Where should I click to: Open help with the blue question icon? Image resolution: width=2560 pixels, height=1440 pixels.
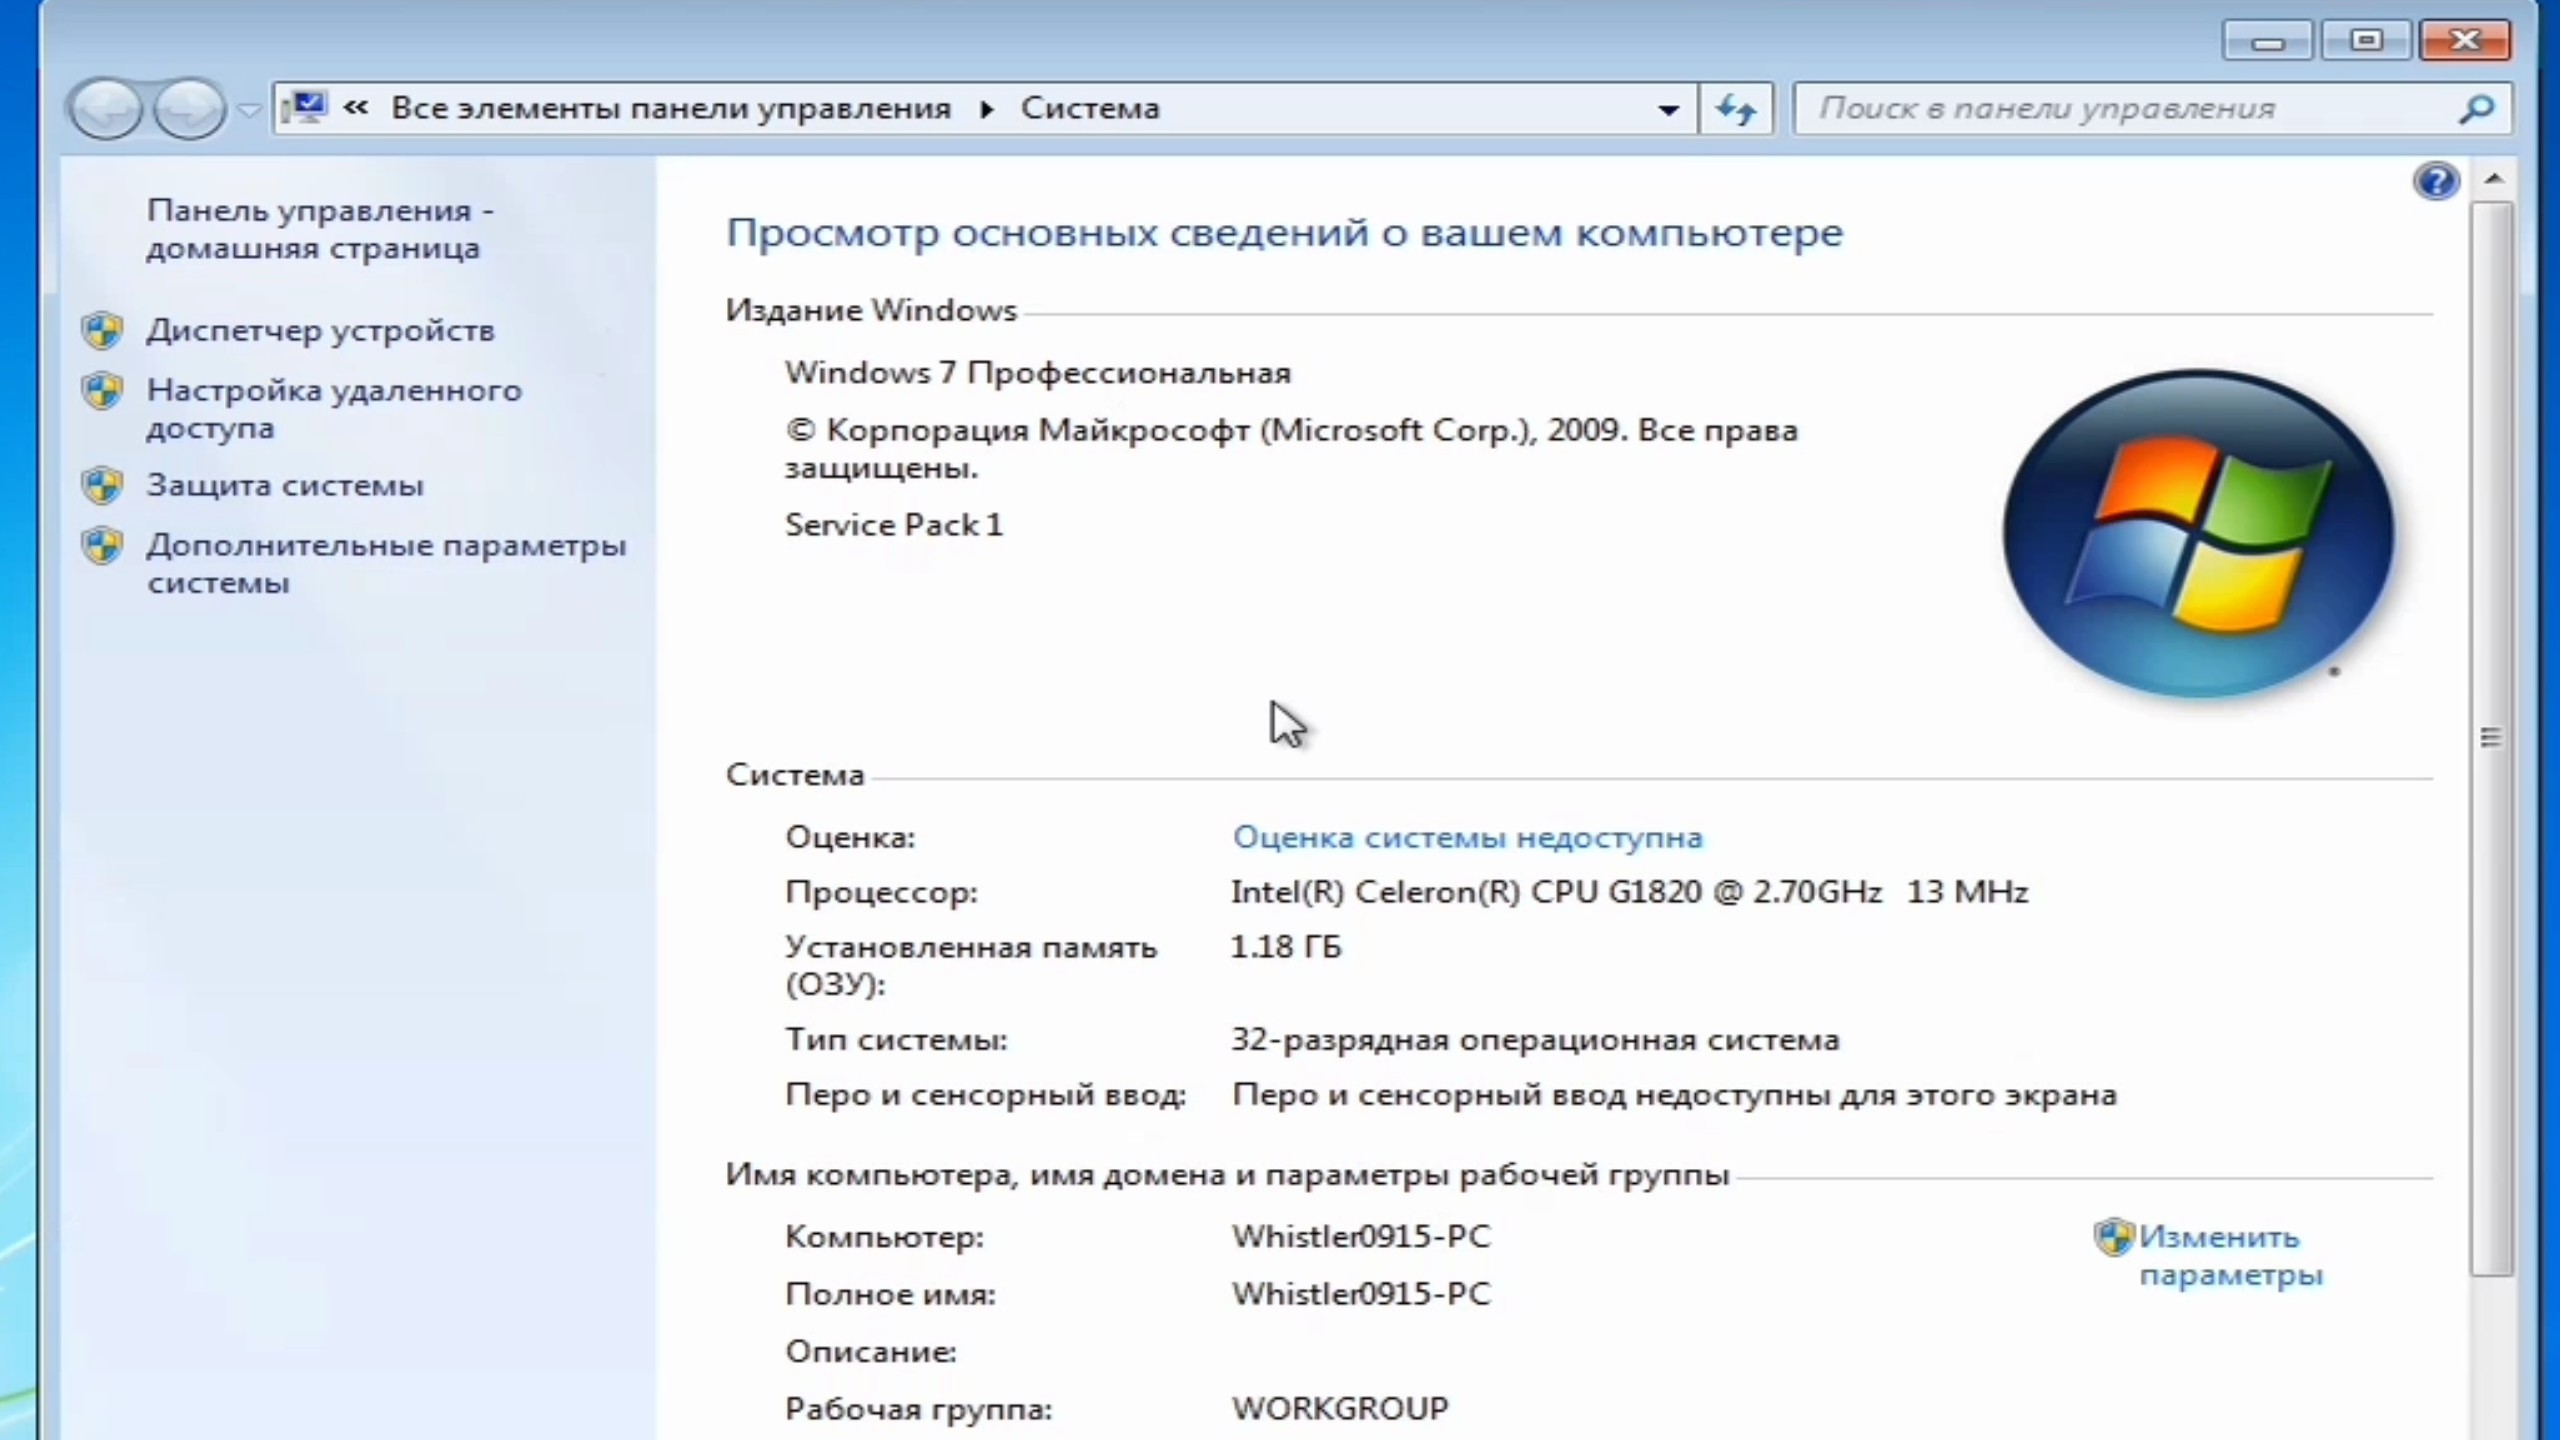point(2435,181)
